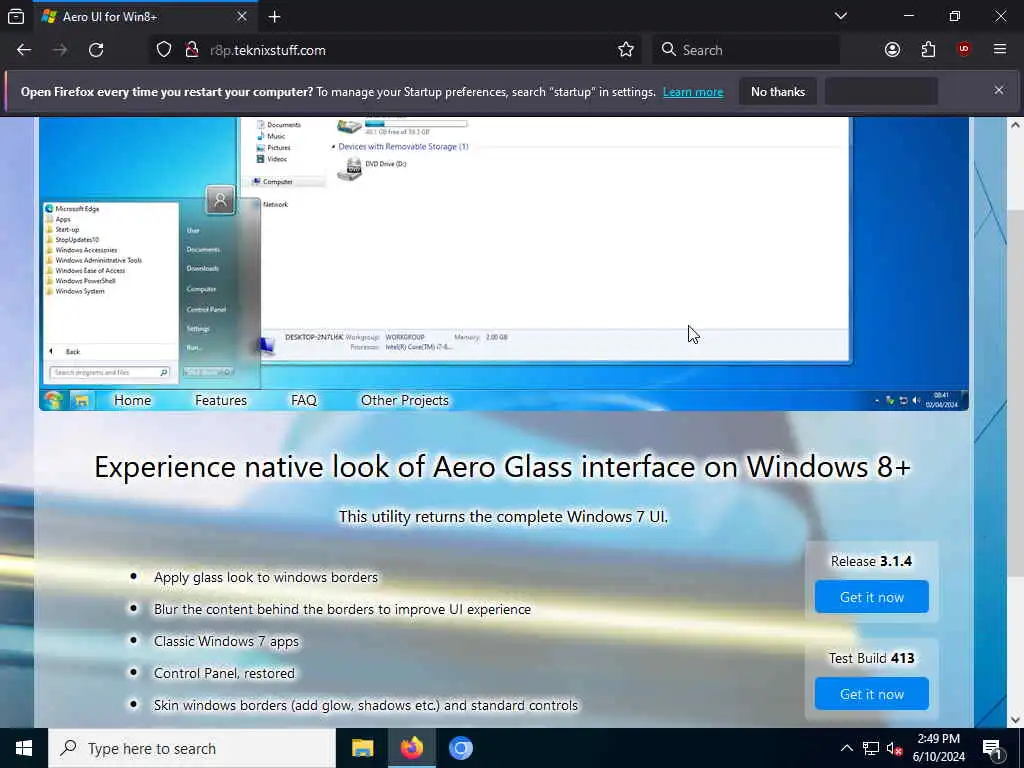The image size is (1024, 768).
Task: Click the Windows 7 start orb in the screenshot
Action: 53,400
